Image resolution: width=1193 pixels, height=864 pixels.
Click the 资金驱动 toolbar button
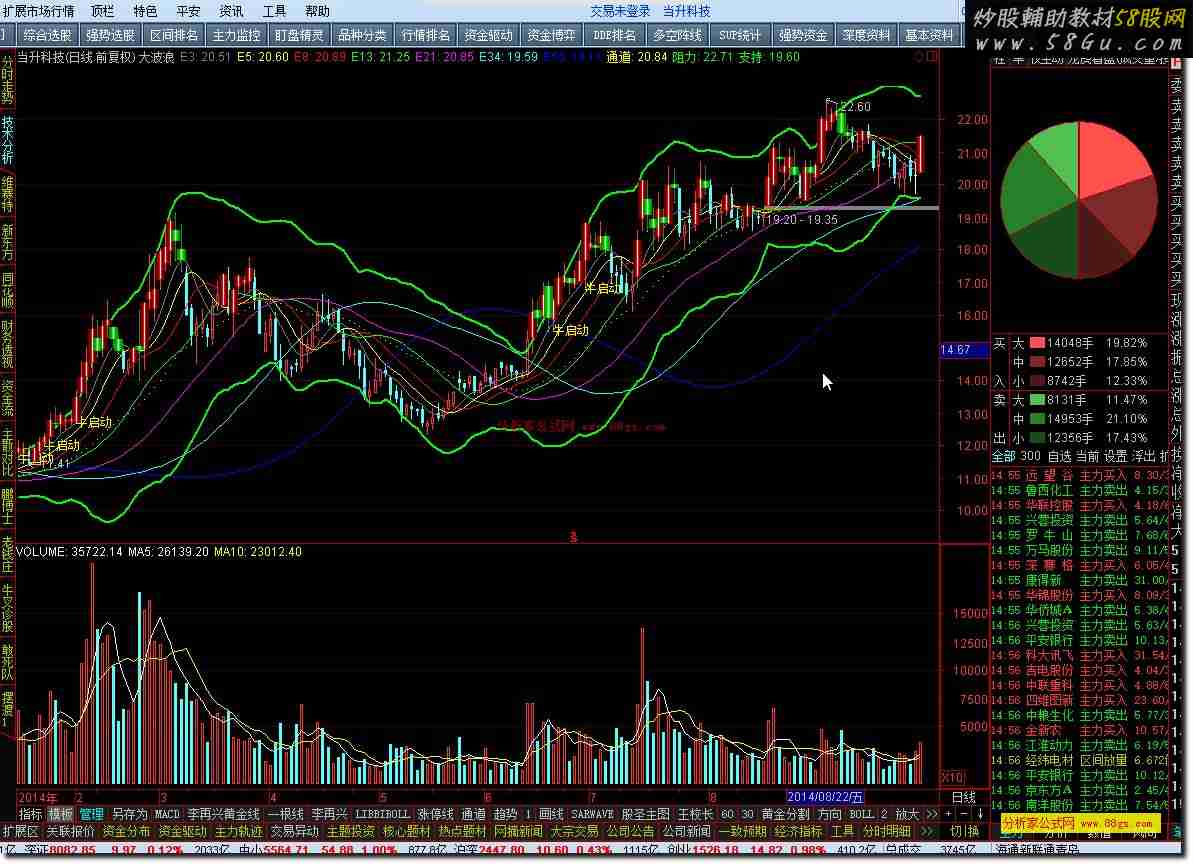(489, 35)
